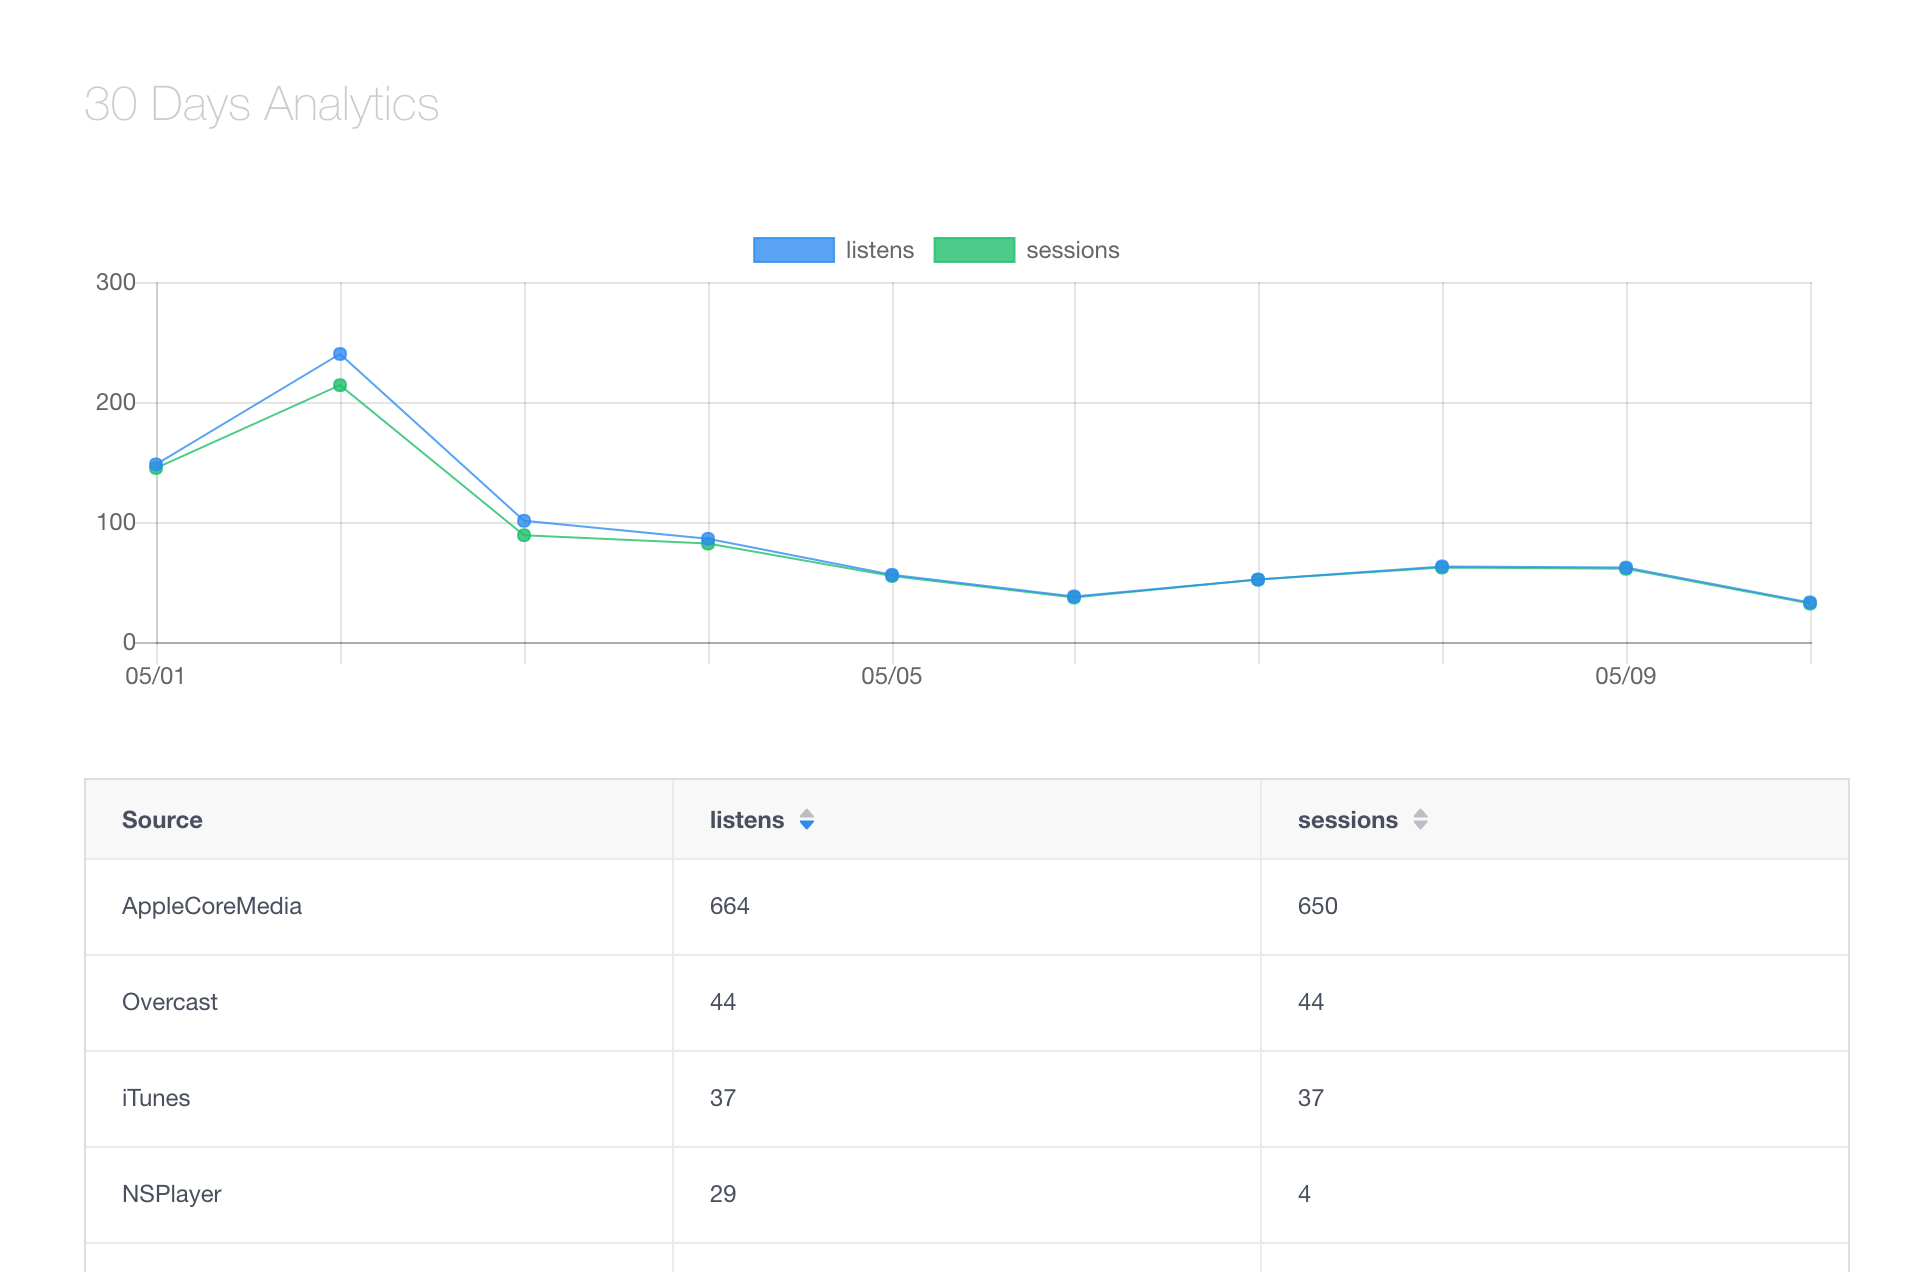Click the 05/09 data point on chart
The image size is (1930, 1272).
(x=1626, y=568)
